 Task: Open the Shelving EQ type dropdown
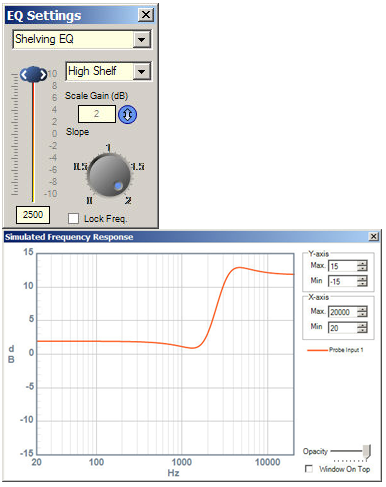tap(141, 39)
